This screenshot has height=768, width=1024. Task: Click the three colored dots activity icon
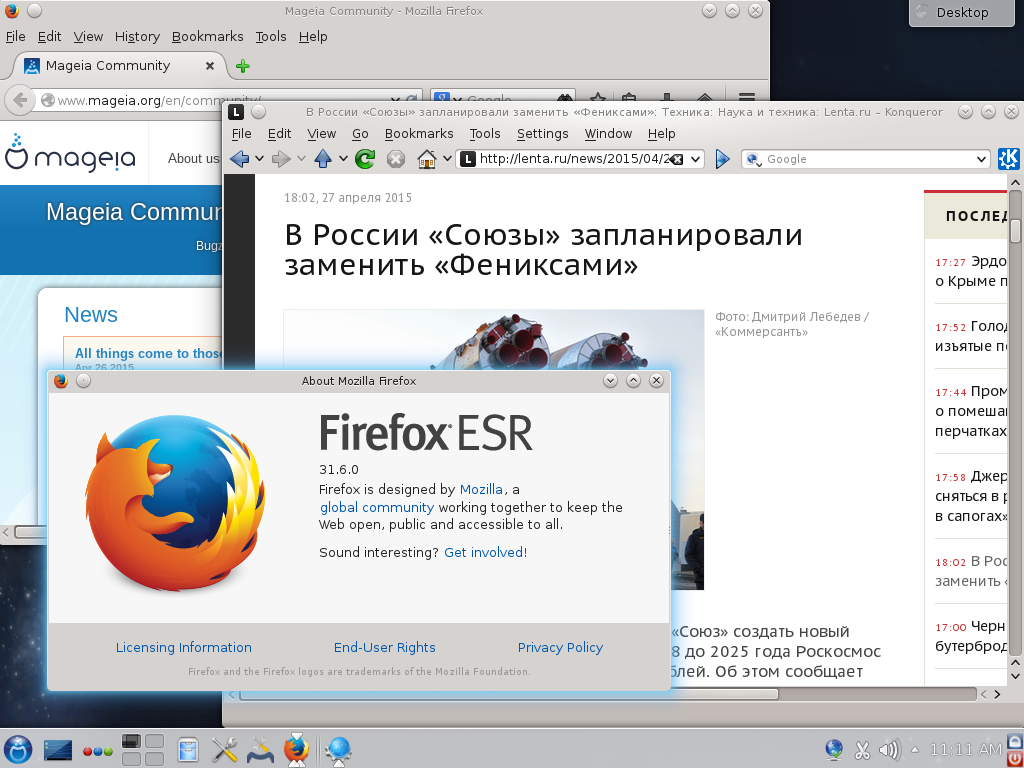pos(97,751)
